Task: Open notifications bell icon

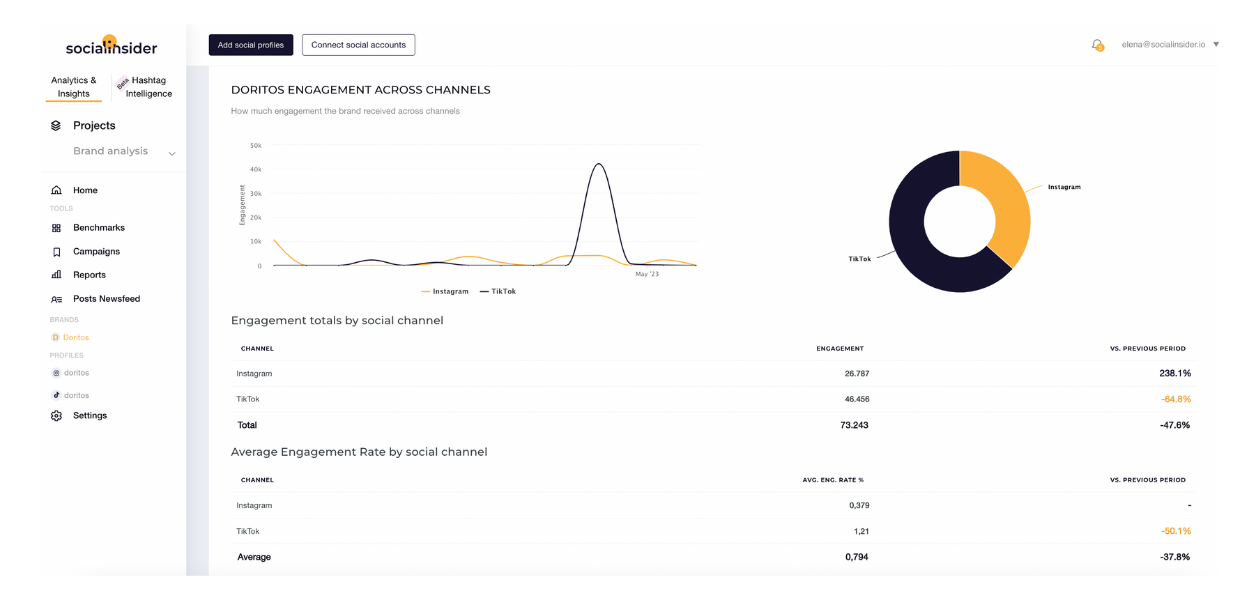Action: [1097, 45]
